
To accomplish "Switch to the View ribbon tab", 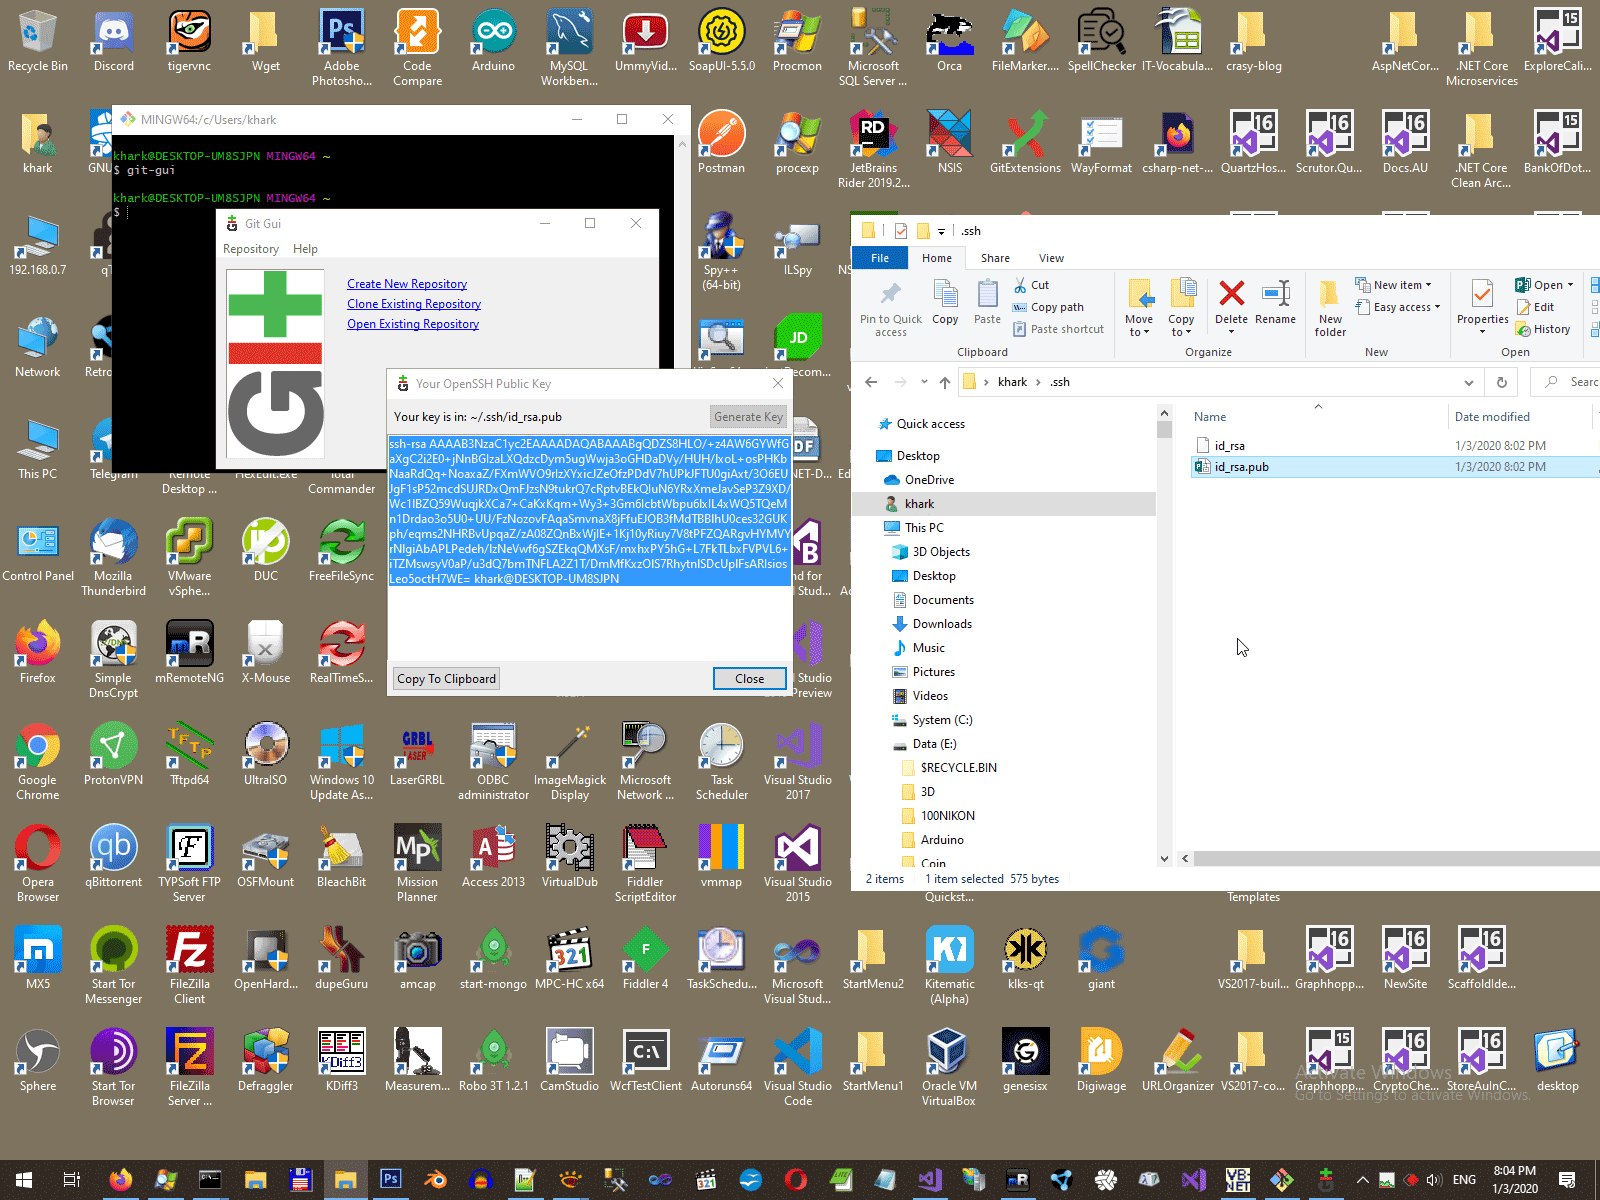I will (1051, 258).
